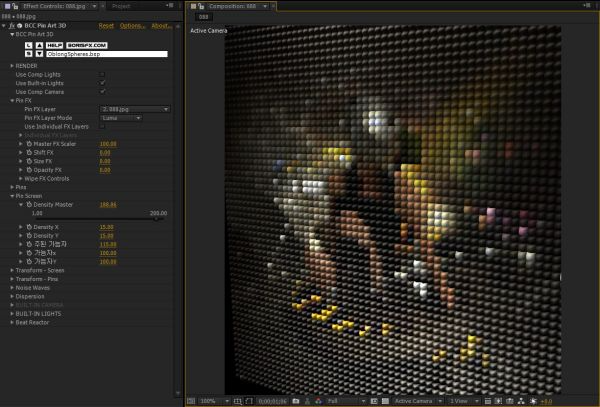The width and height of the screenshot is (600, 407).
Task: Click the Timeline button icon in viewer
Action: (x=510, y=401)
